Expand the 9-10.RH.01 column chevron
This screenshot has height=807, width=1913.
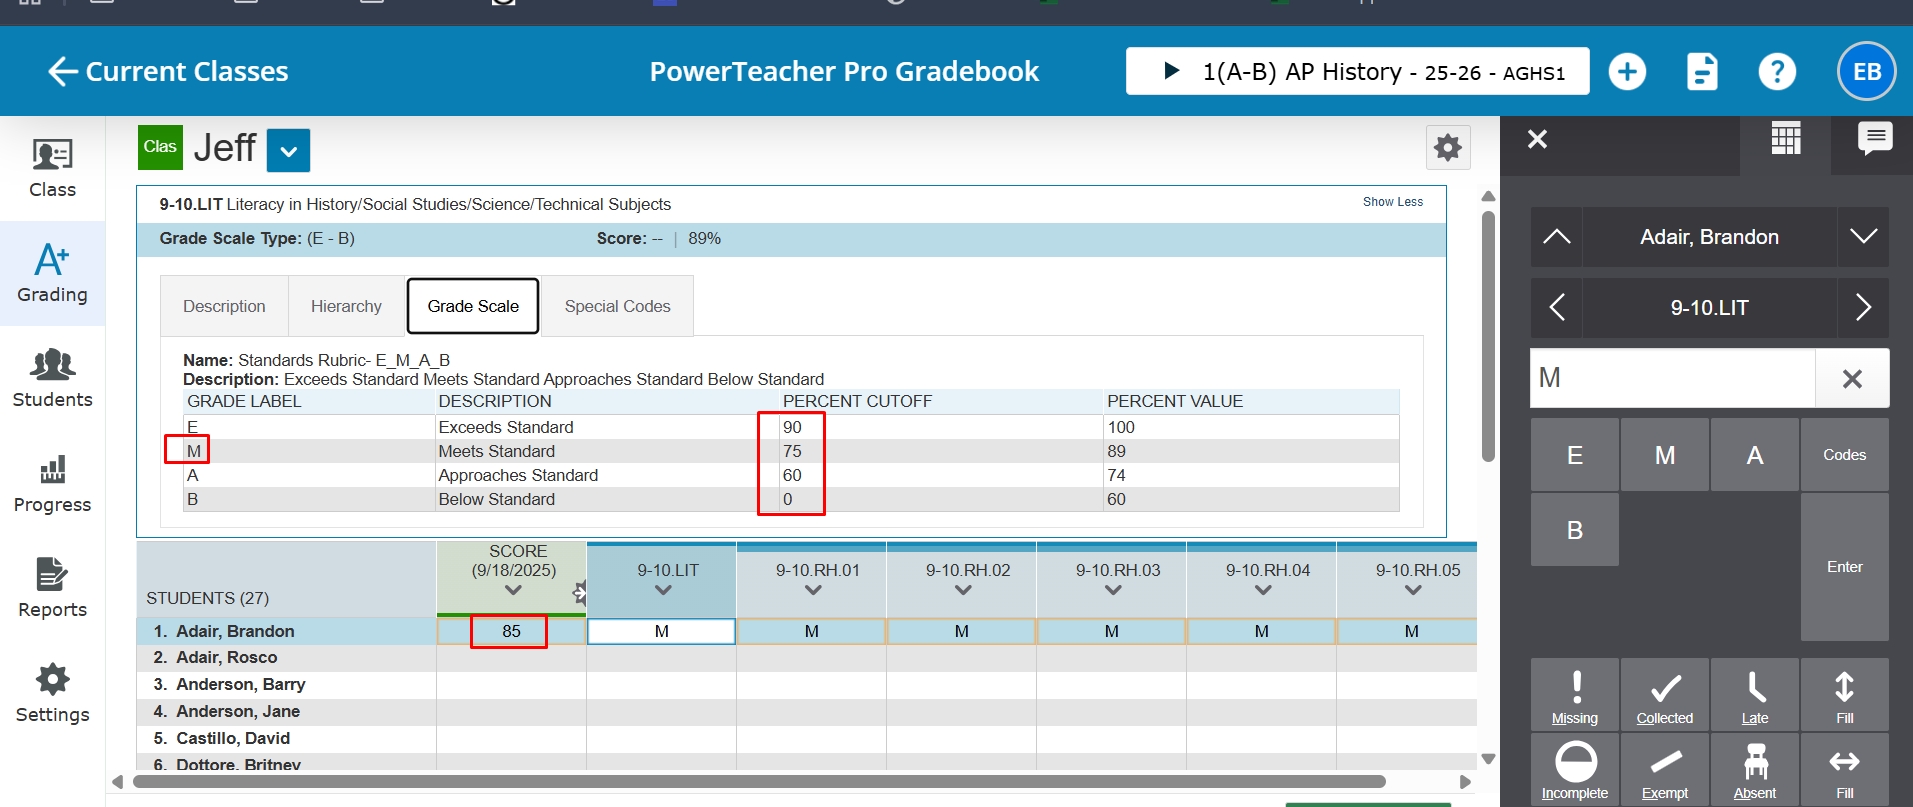[813, 590]
